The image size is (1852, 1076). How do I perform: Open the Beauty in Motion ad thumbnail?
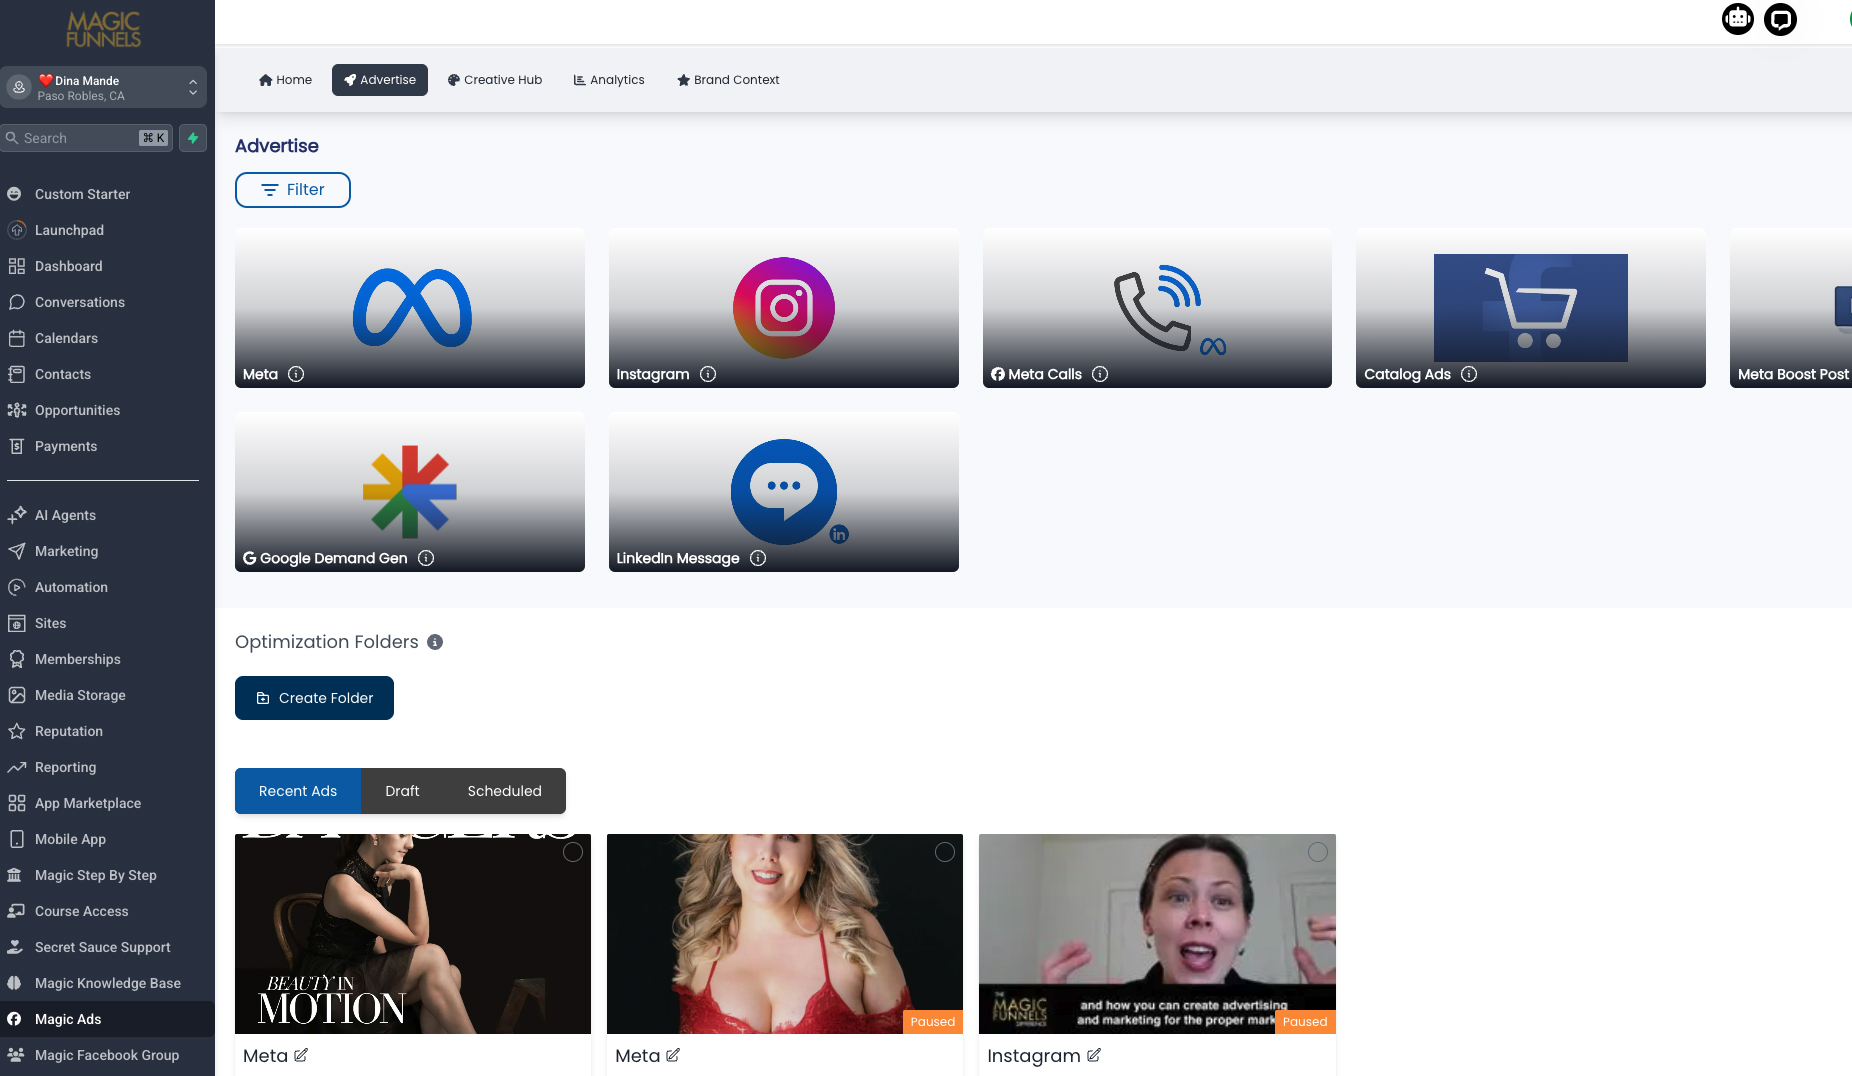[x=413, y=934]
